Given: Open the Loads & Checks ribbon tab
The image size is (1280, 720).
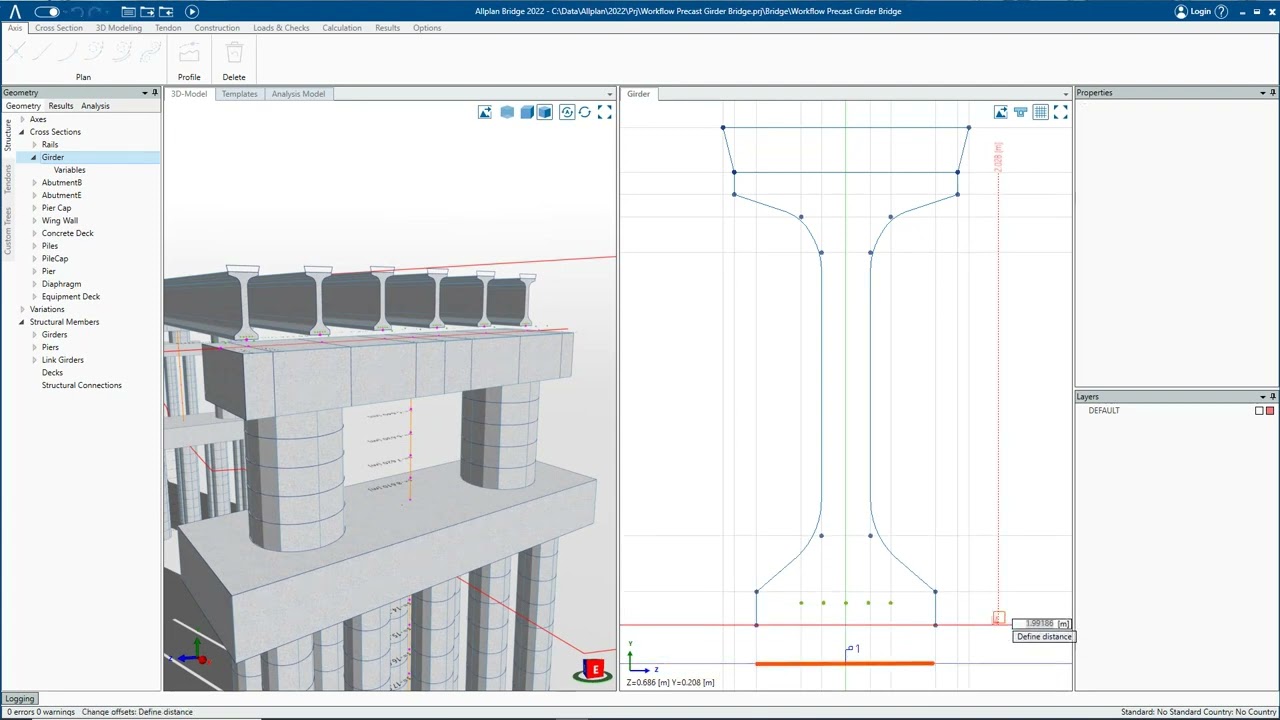Looking at the screenshot, I should pos(281,28).
